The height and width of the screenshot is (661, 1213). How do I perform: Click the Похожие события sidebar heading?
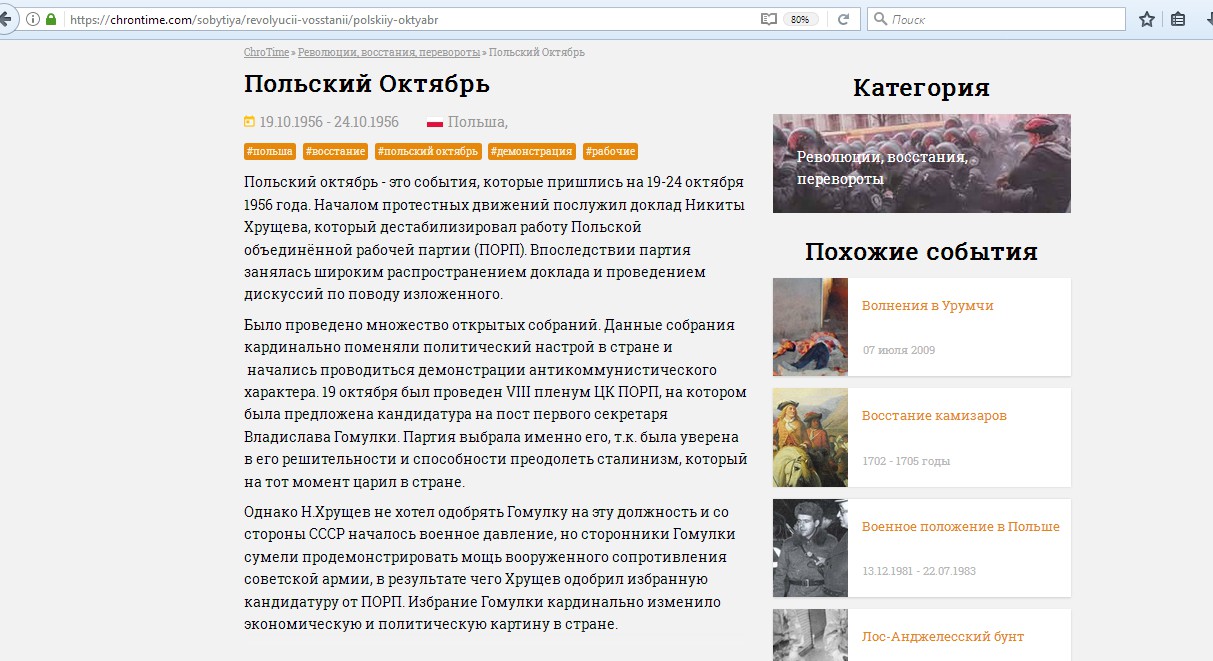pos(921,252)
